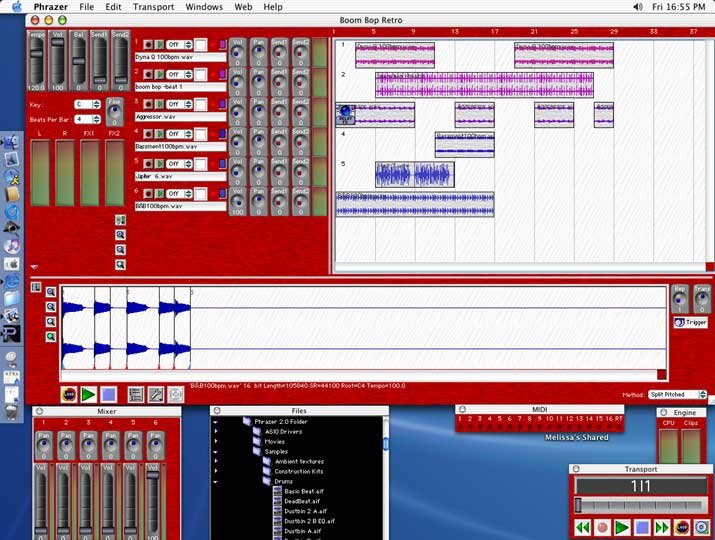Screen dimensions: 715x540
Task: Tick the white checkbox on track 2
Action: pos(201,74)
